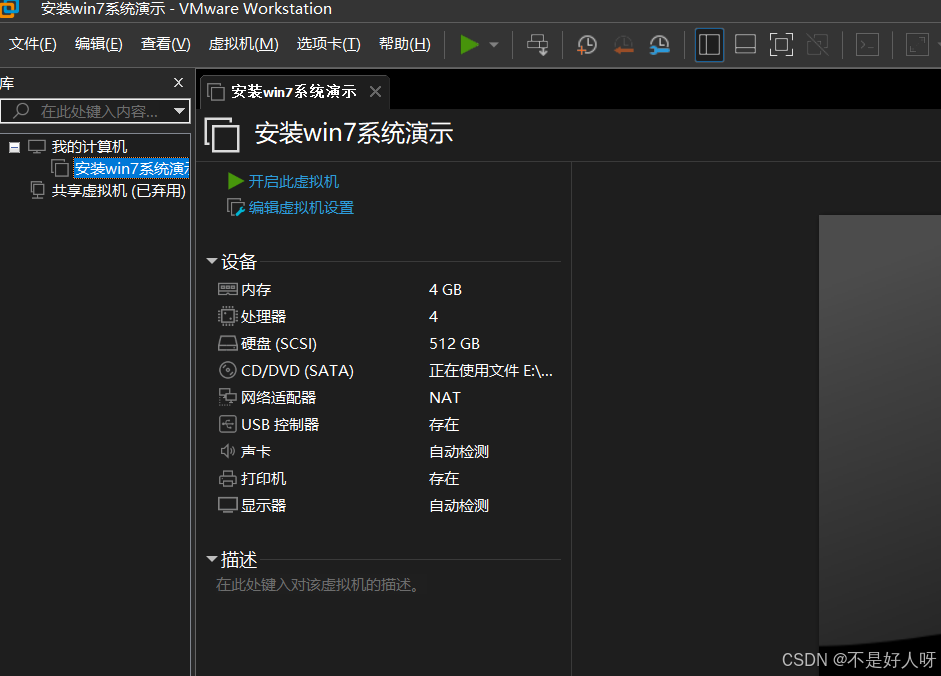Click the USB 控制器 device label

click(x=280, y=424)
